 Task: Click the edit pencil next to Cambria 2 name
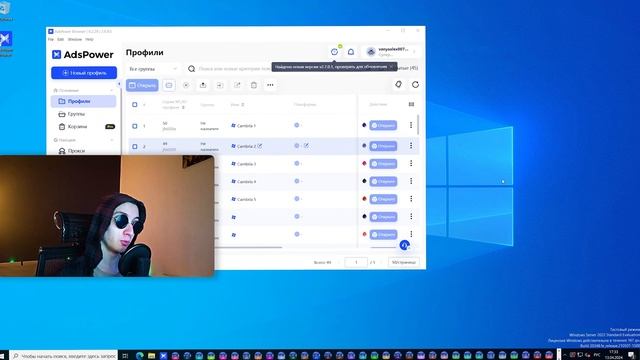coord(260,146)
